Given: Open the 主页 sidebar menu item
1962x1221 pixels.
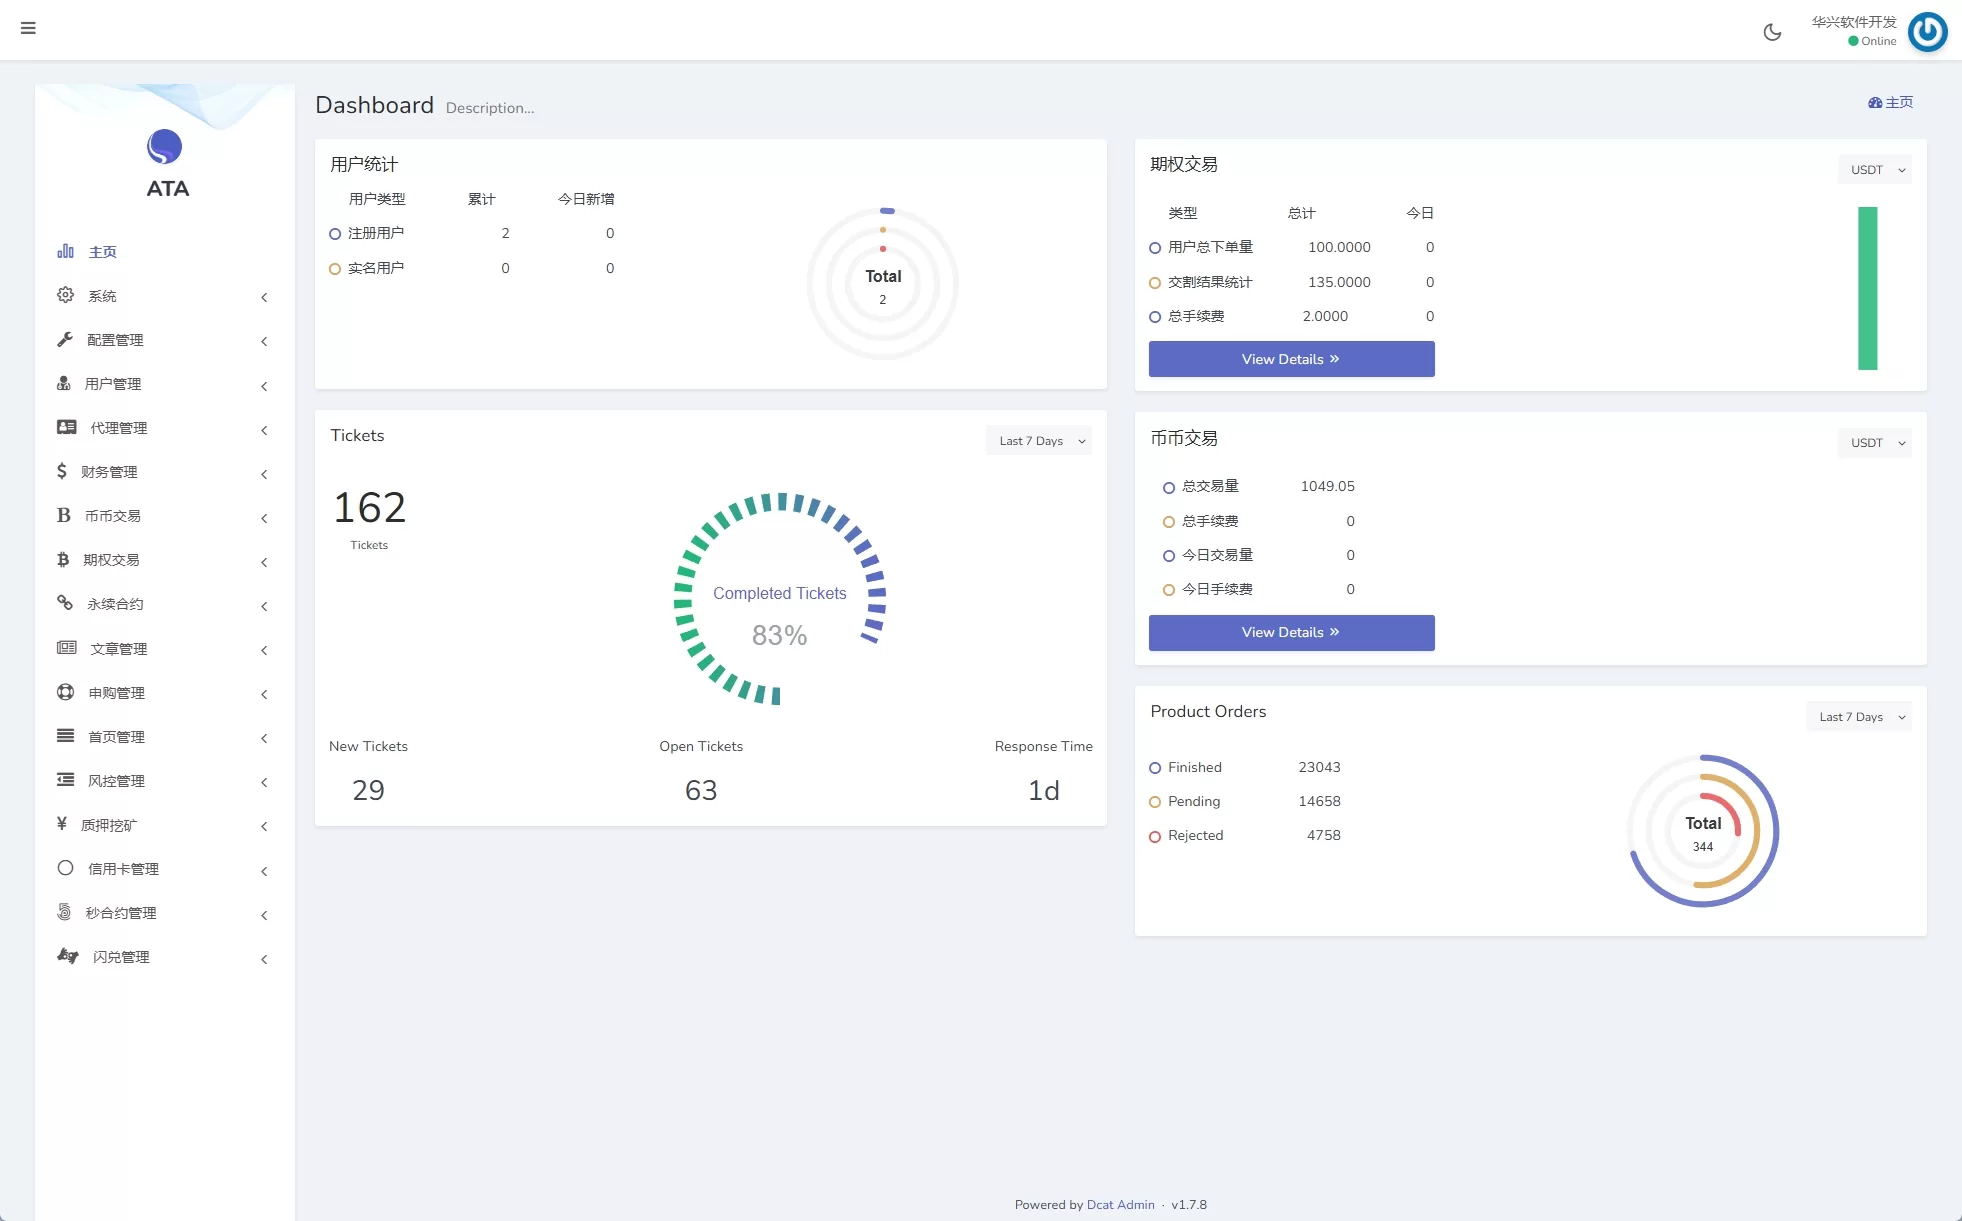Looking at the screenshot, I should 102,252.
